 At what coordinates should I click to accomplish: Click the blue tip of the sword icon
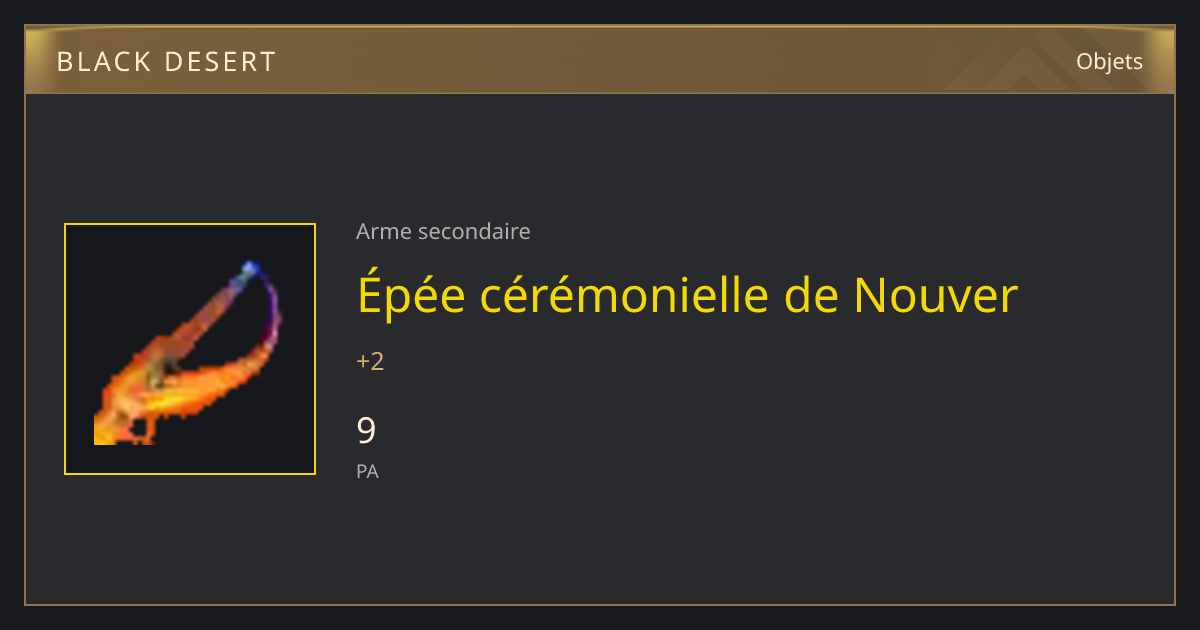pyautogui.click(x=250, y=269)
